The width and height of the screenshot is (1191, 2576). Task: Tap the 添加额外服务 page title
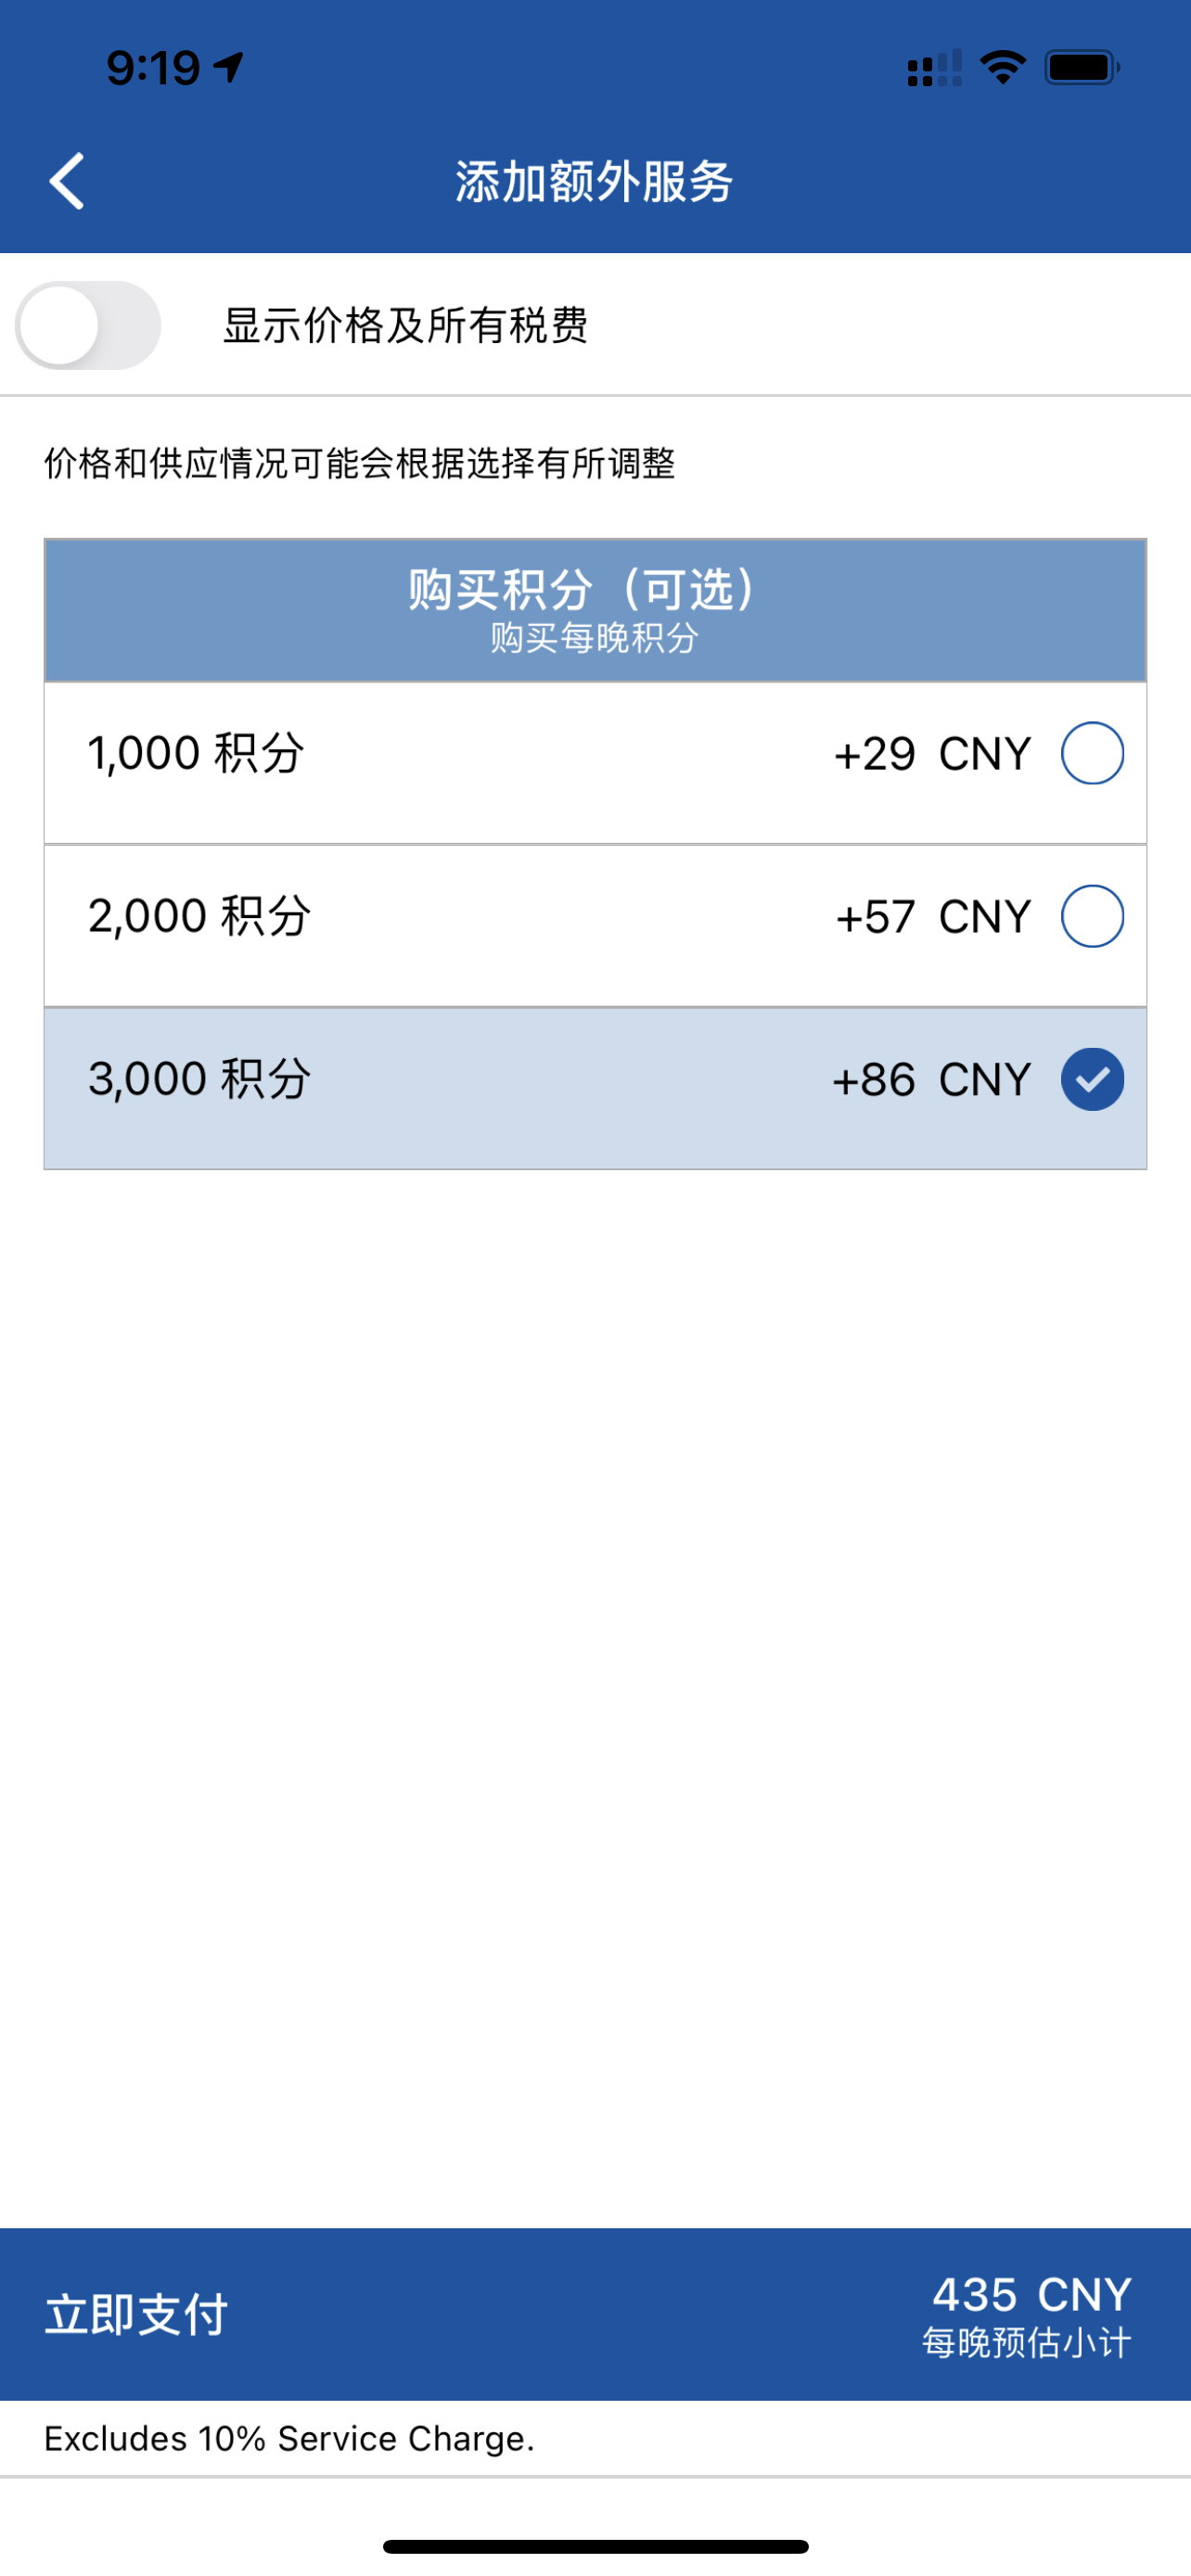click(595, 182)
